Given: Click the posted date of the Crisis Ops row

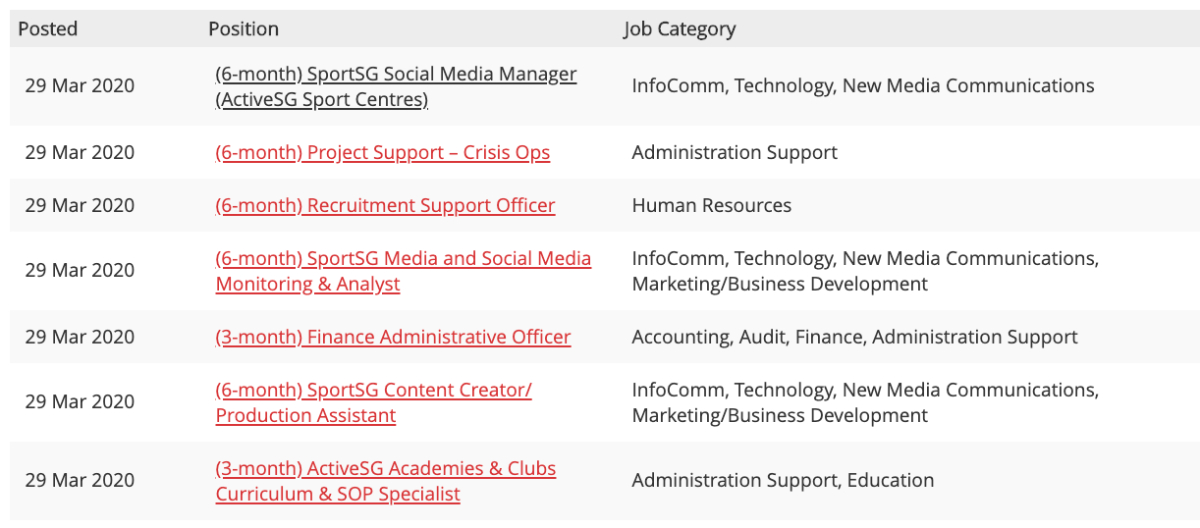Looking at the screenshot, I should point(79,153).
